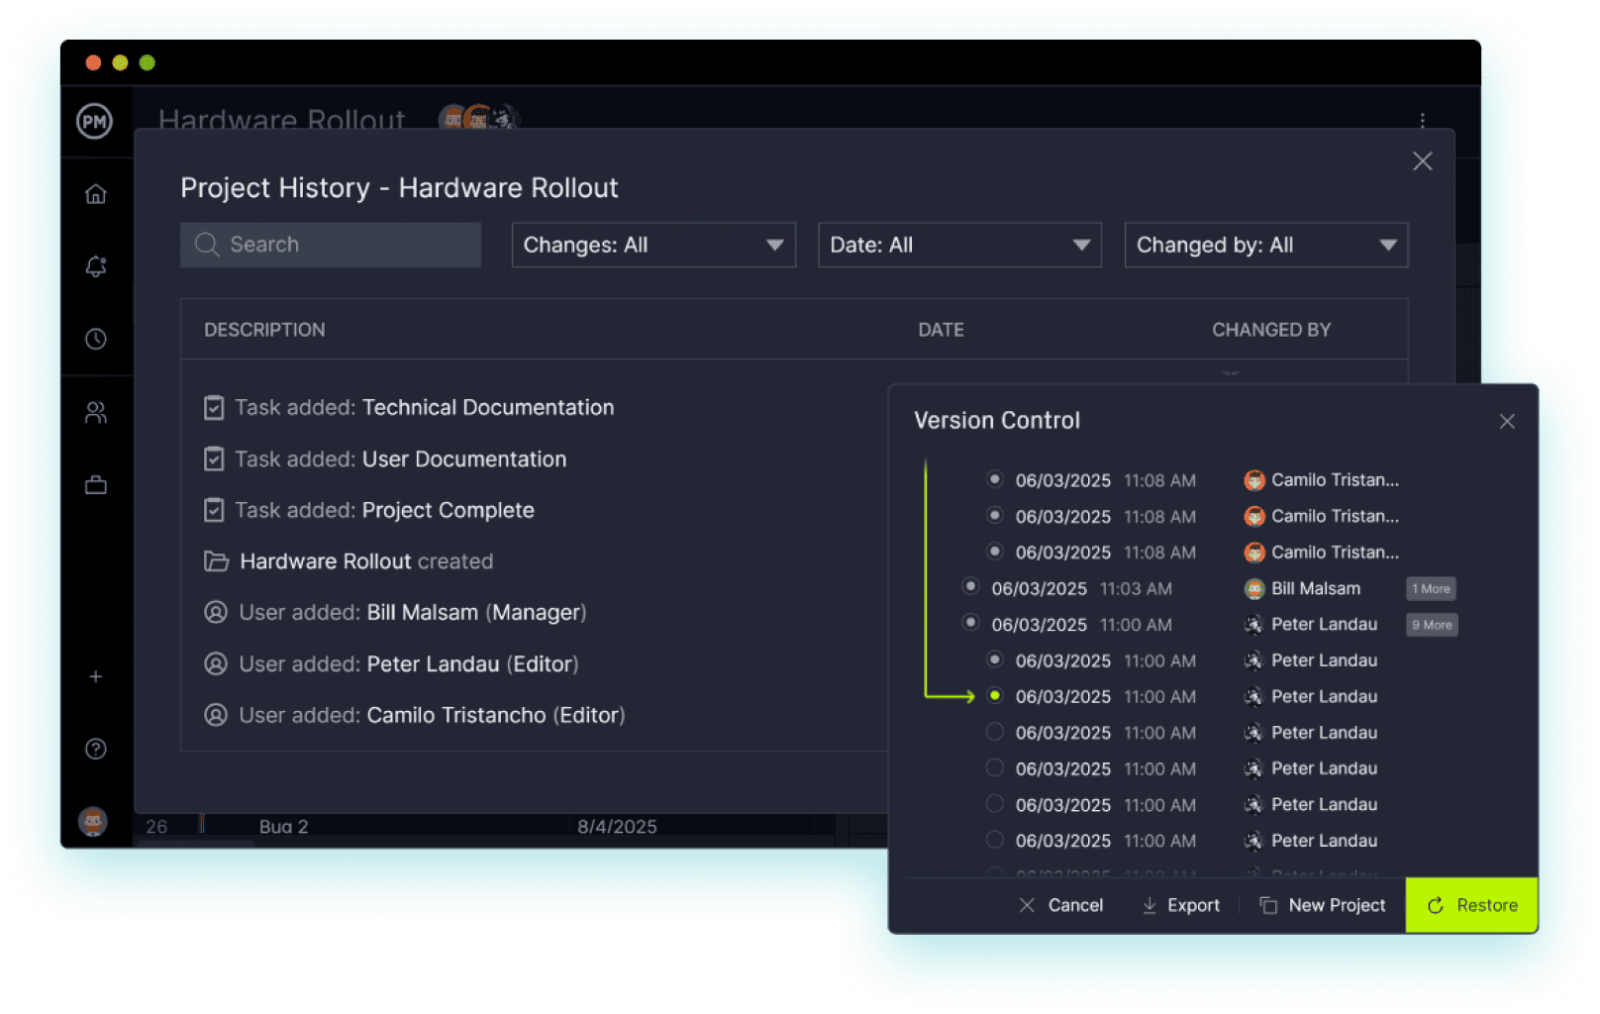Screen dimensions: 1600x1014
Task: Open notifications via the bell icon
Action: 95,265
